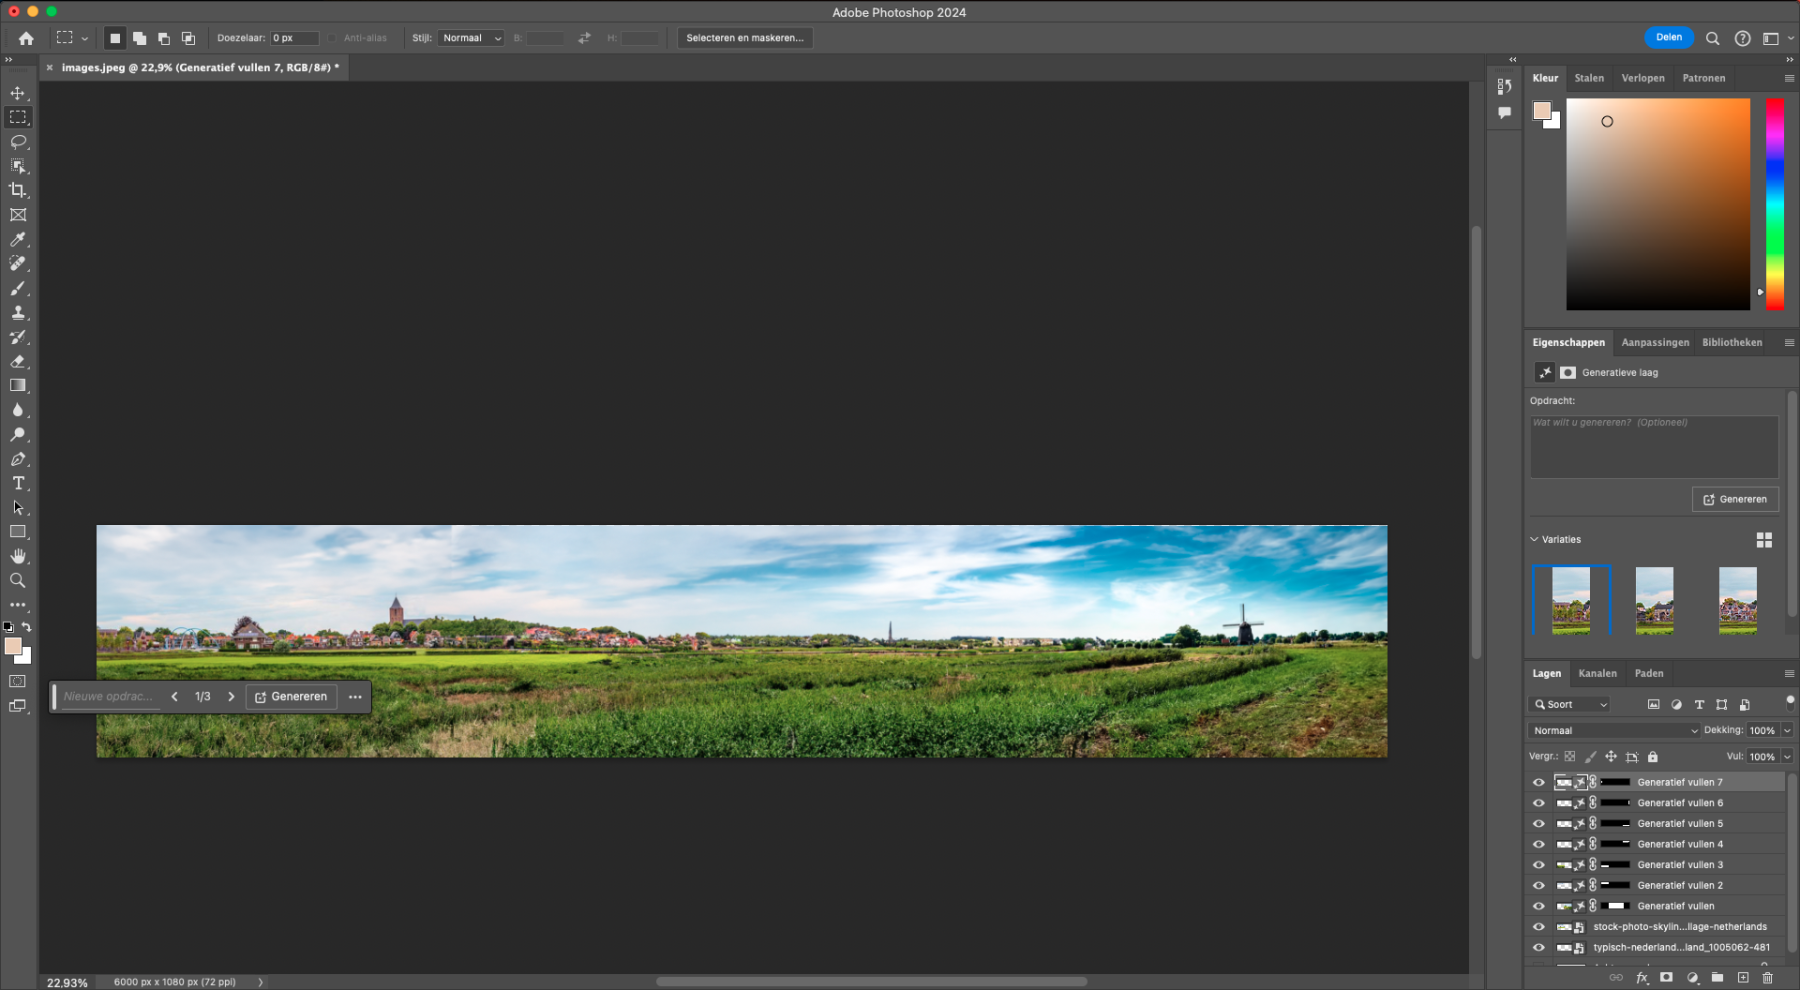Collapse the Variaties section
This screenshot has height=990, width=1800.
tap(1535, 539)
